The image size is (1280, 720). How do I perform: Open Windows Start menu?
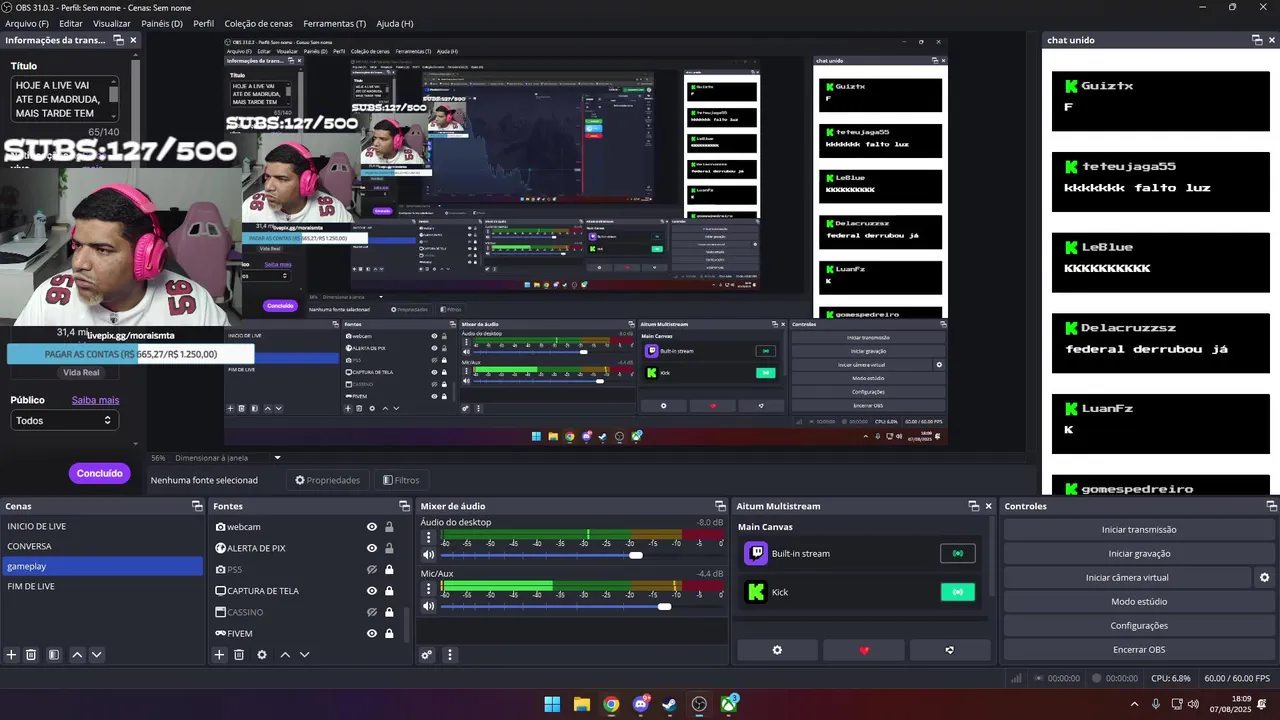pos(552,704)
